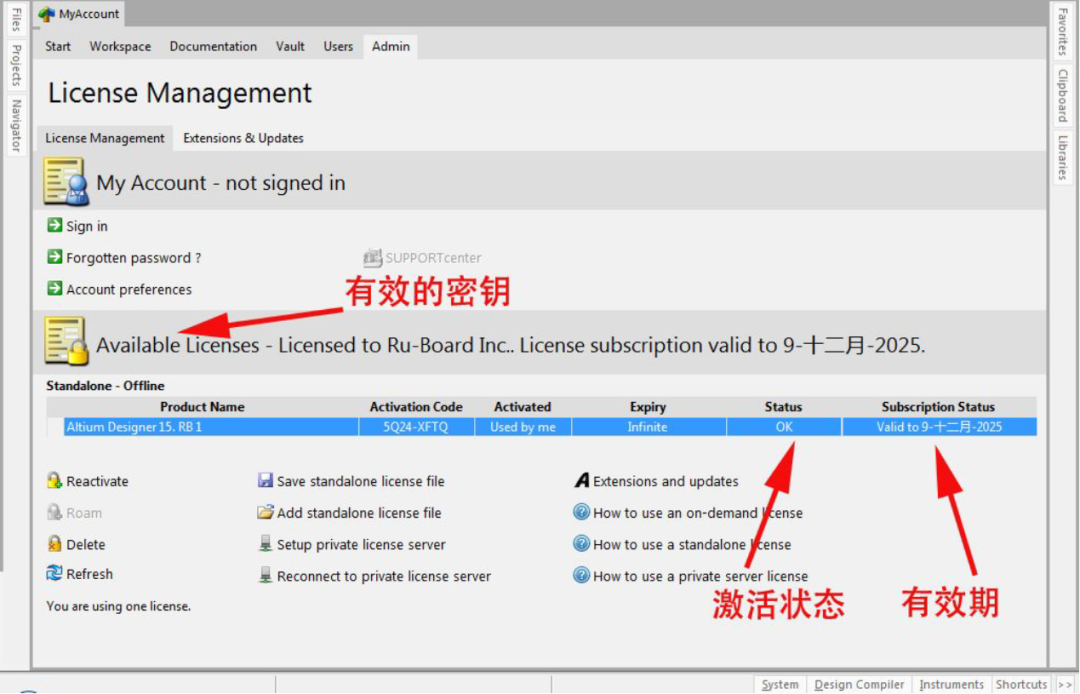This screenshot has width=1080, height=694.
Task: Click the Account preferences arrow icon
Action: (54, 288)
